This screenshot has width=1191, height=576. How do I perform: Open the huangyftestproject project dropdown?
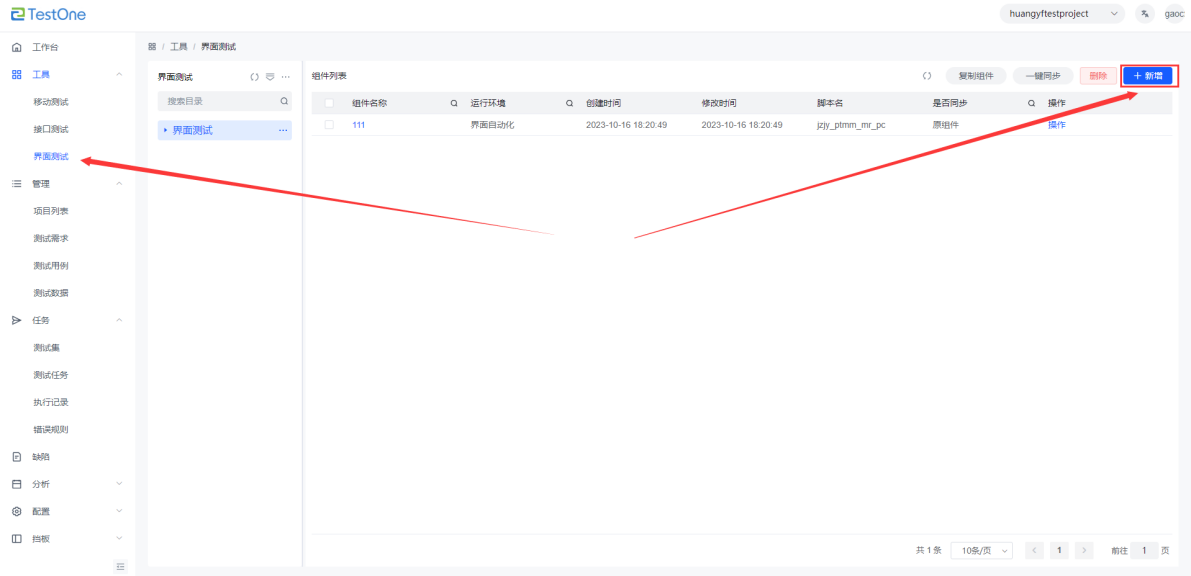coord(1061,14)
